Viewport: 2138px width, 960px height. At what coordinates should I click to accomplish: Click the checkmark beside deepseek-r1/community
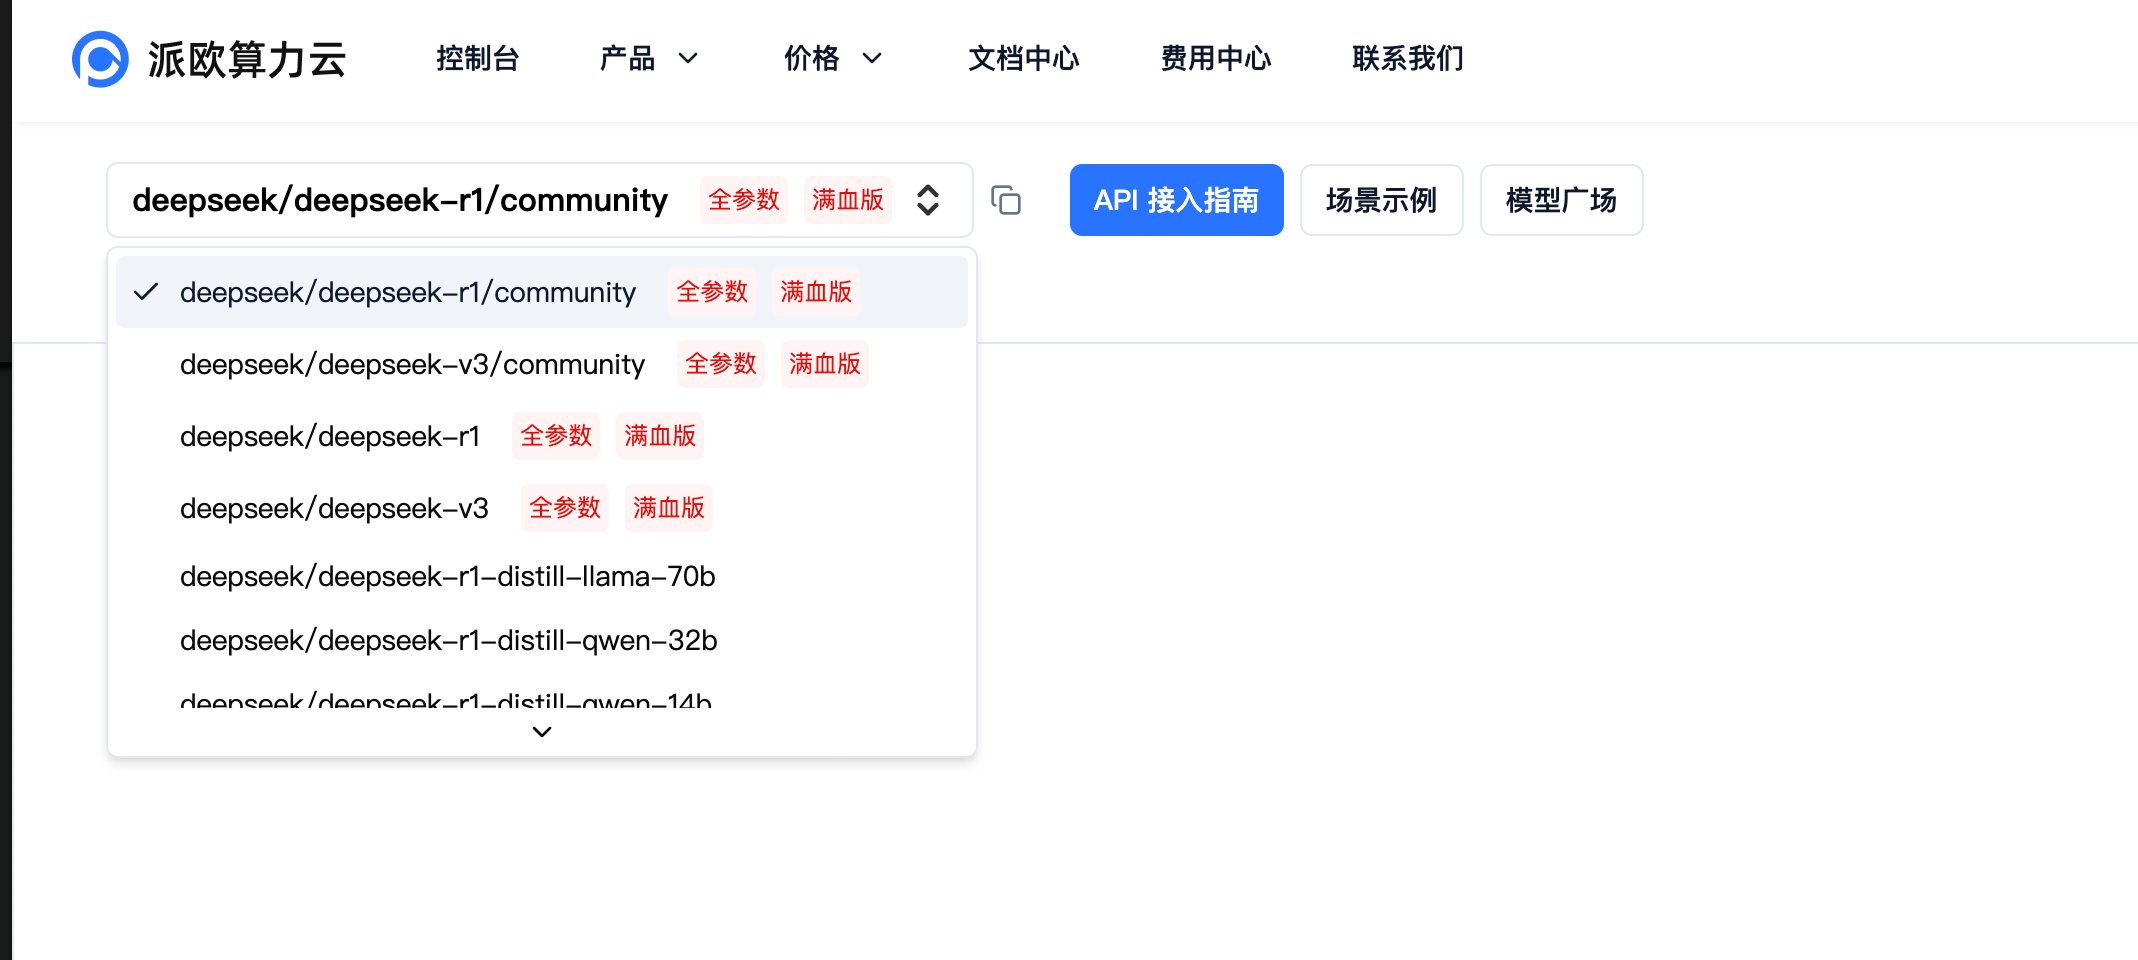146,292
